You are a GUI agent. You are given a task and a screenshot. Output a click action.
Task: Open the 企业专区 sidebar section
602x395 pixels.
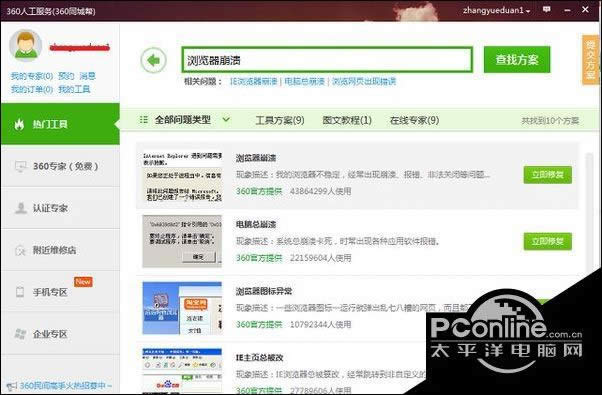tap(60, 334)
